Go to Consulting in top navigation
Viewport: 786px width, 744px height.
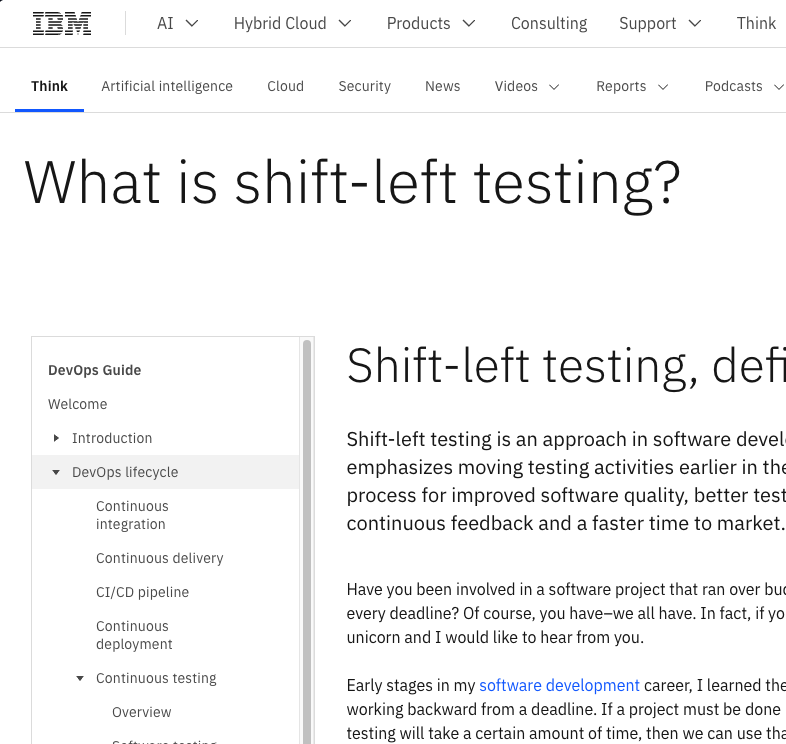[549, 24]
